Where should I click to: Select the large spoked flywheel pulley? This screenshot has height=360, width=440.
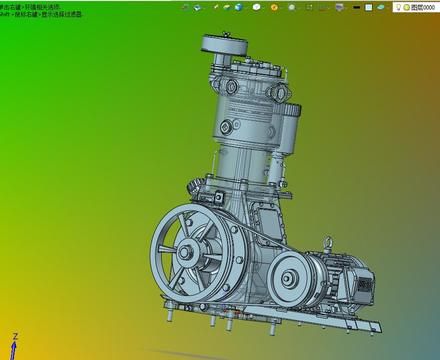tap(185, 252)
